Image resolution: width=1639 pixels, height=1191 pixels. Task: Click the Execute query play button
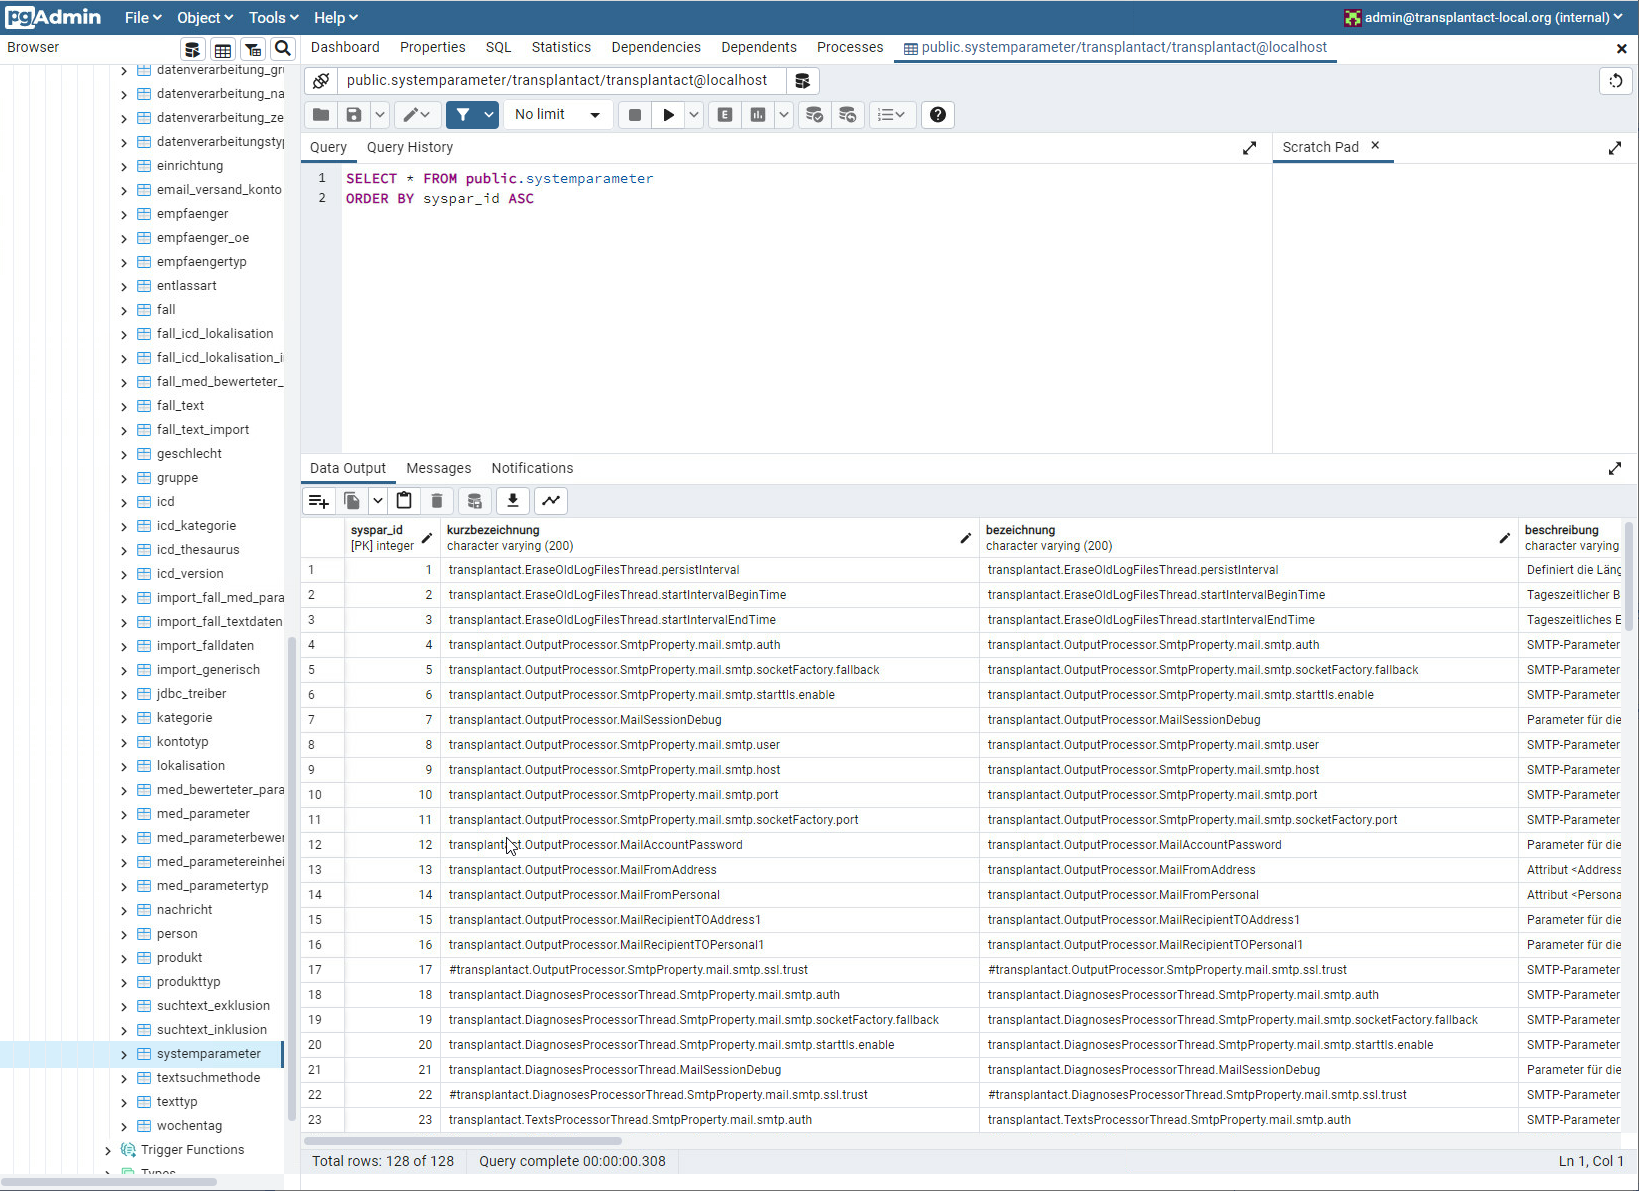(668, 115)
